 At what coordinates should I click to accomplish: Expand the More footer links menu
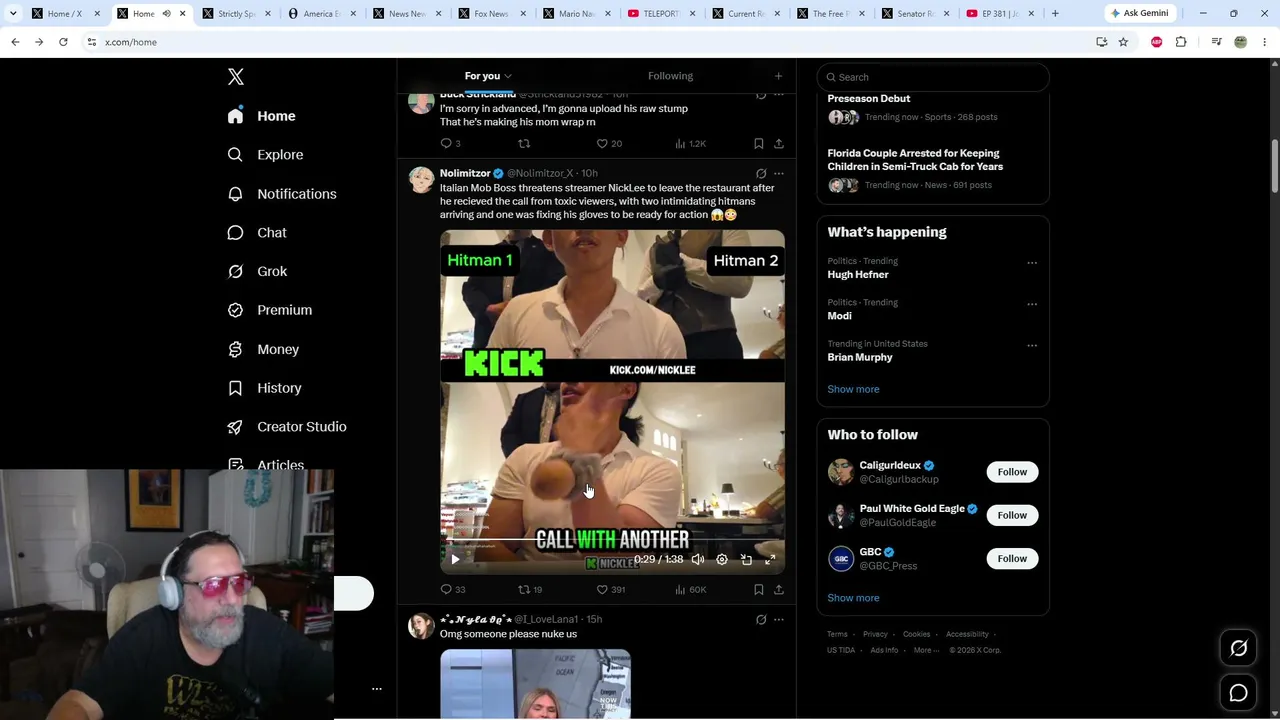[926, 650]
